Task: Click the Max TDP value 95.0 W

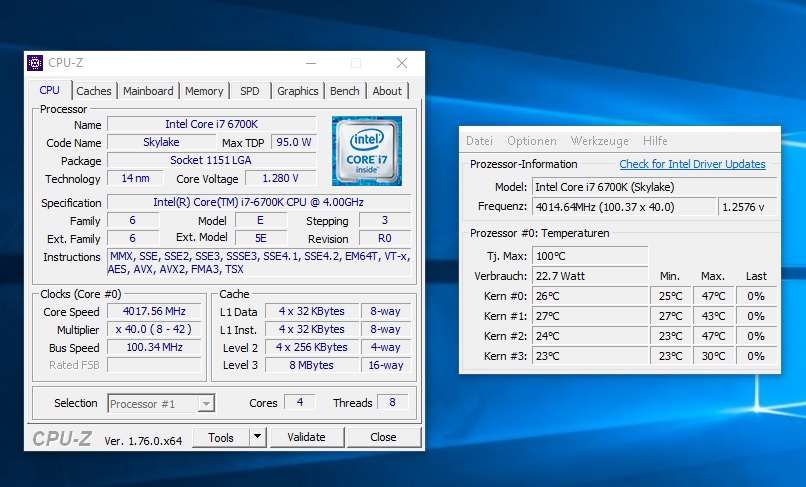Action: point(294,142)
